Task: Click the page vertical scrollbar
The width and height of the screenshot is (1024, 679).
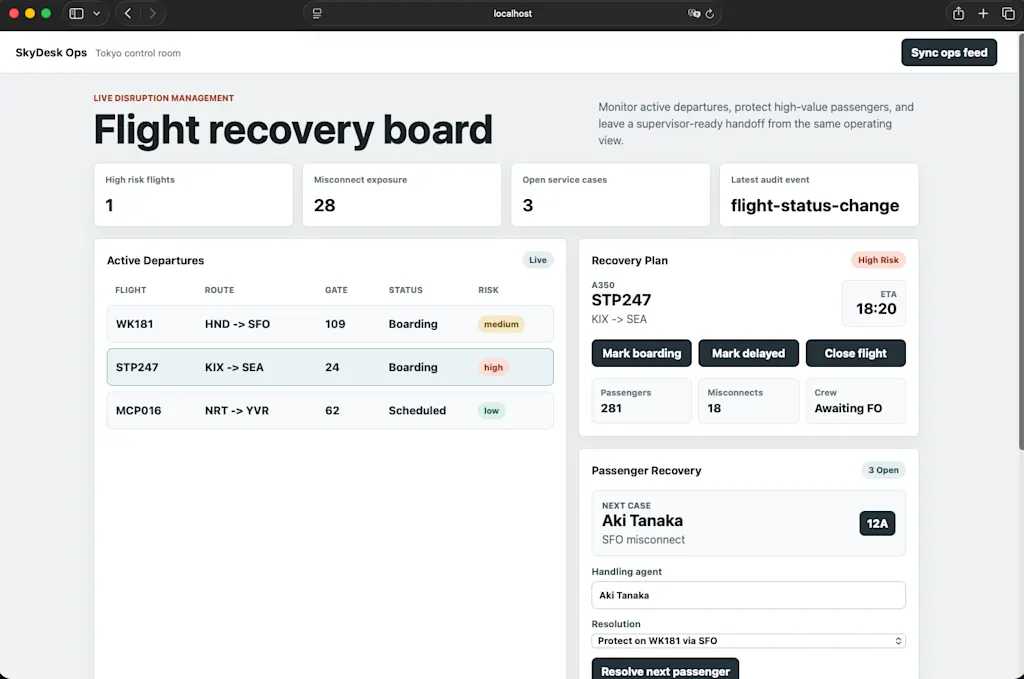Action: [x=1020, y=242]
